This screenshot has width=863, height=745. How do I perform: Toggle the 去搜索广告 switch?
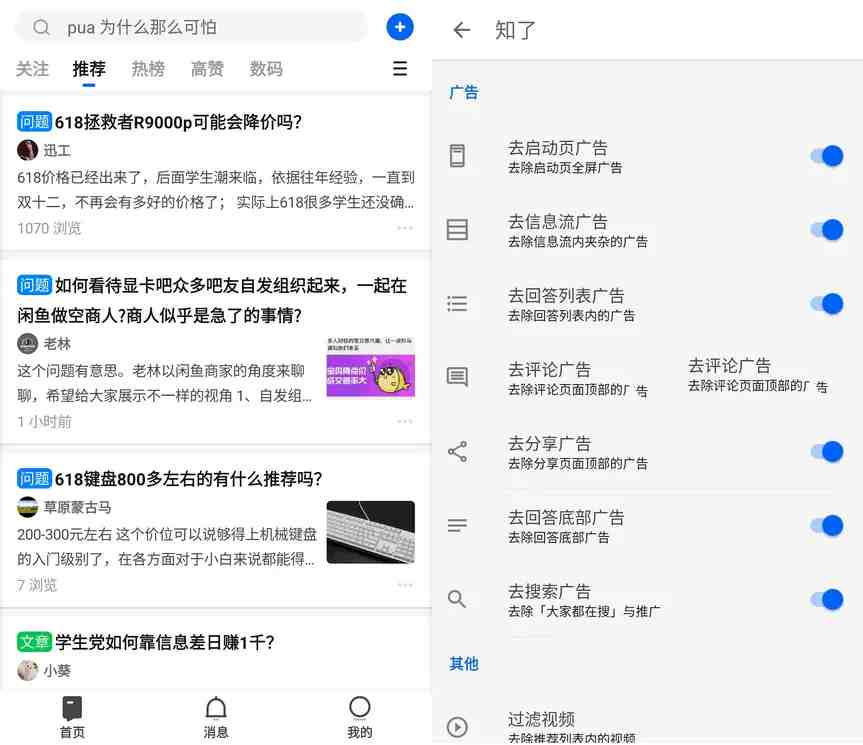(x=827, y=600)
